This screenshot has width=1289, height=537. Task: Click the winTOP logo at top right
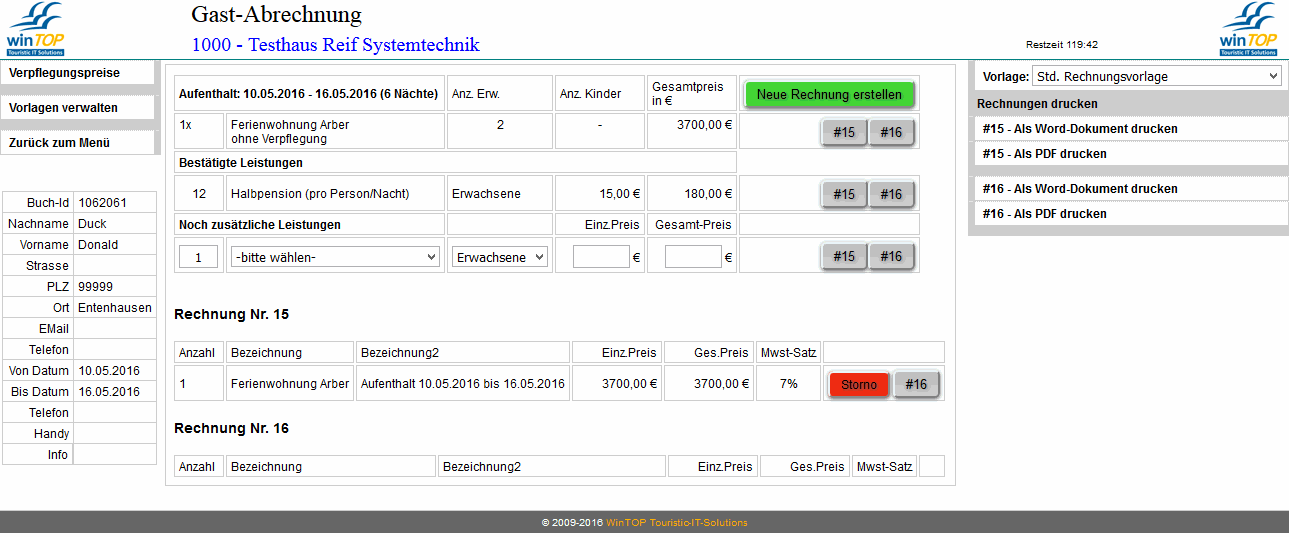pos(1248,29)
